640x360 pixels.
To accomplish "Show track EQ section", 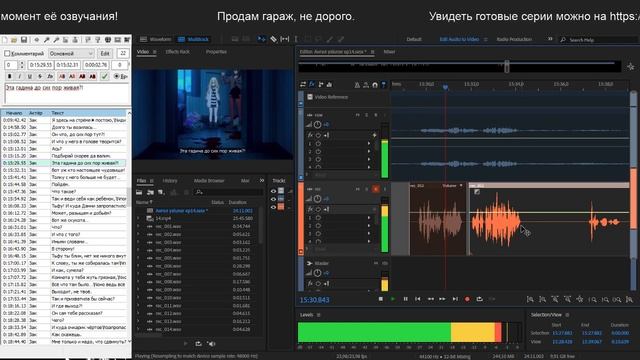I will pyautogui.click(x=329, y=84).
